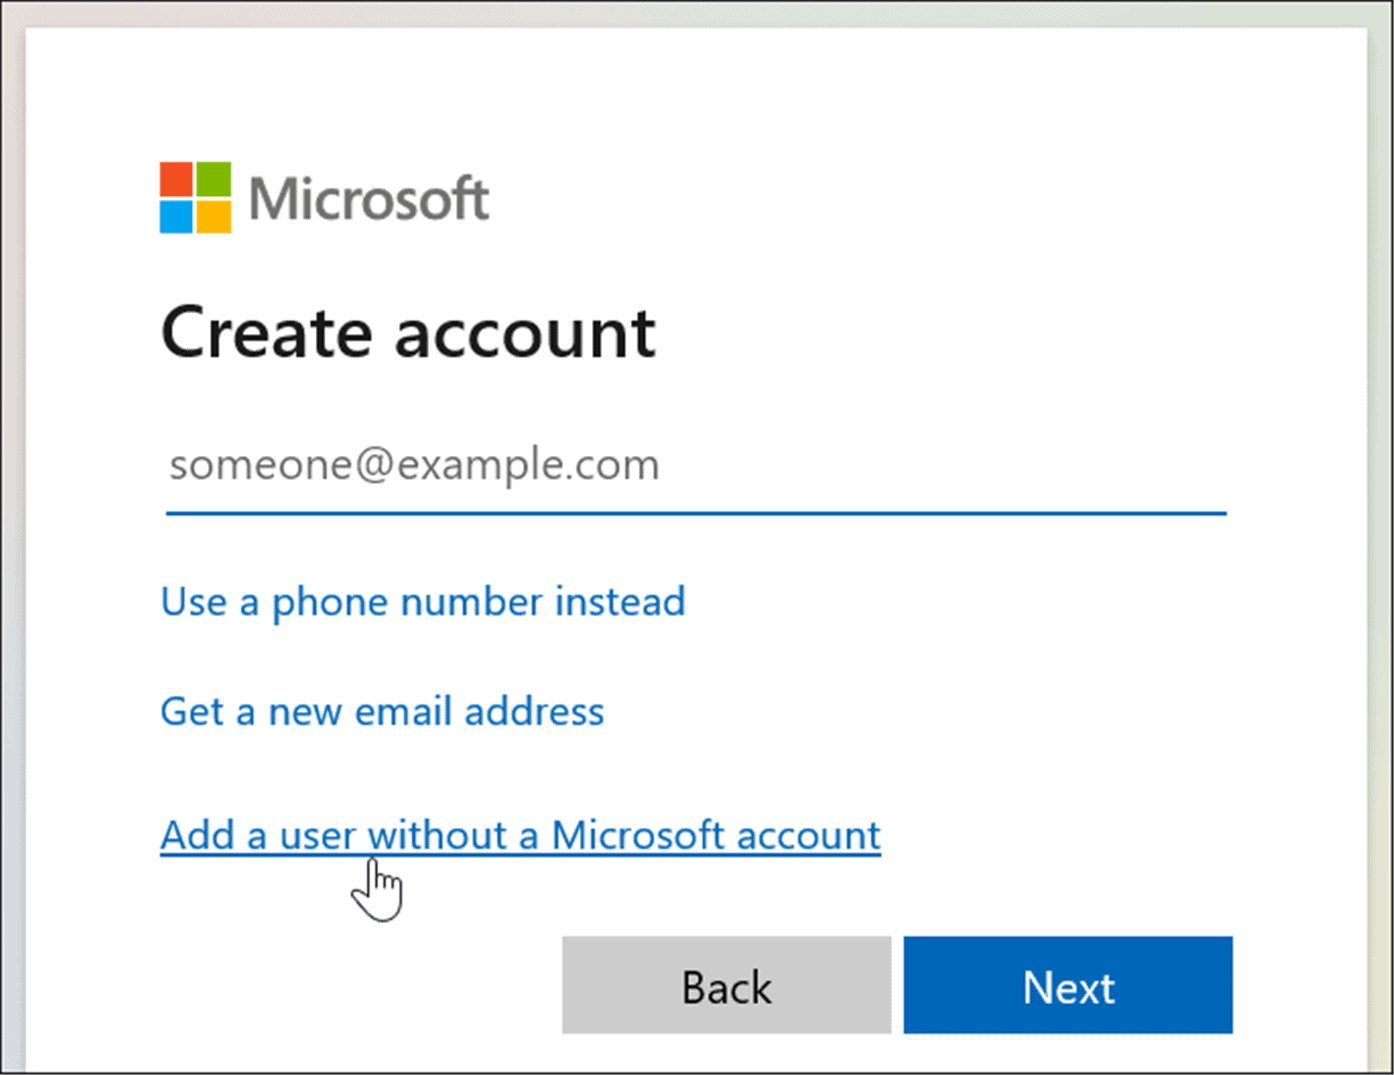
Task: Select "Get a new email address"
Action: [382, 711]
